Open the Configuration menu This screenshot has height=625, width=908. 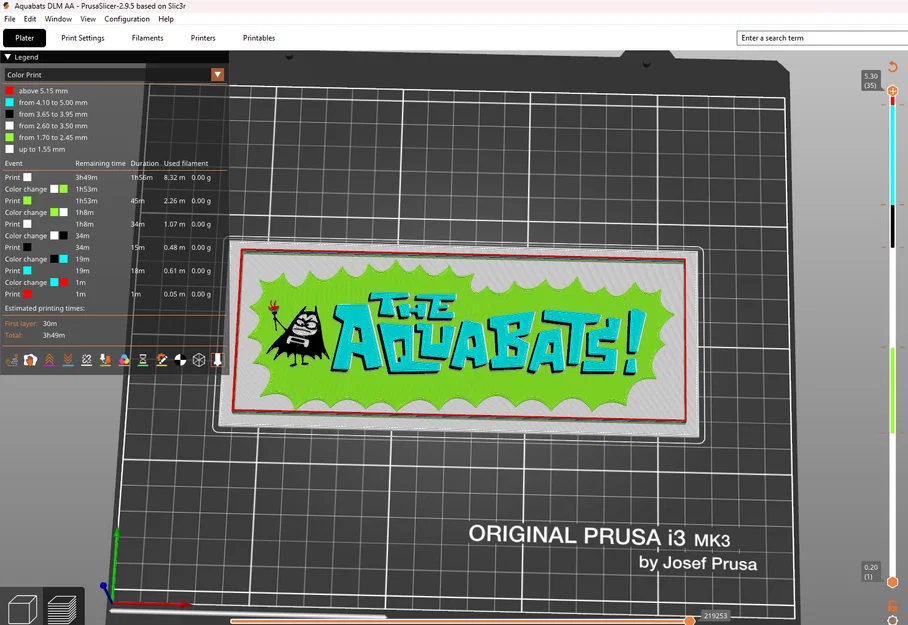(x=127, y=19)
